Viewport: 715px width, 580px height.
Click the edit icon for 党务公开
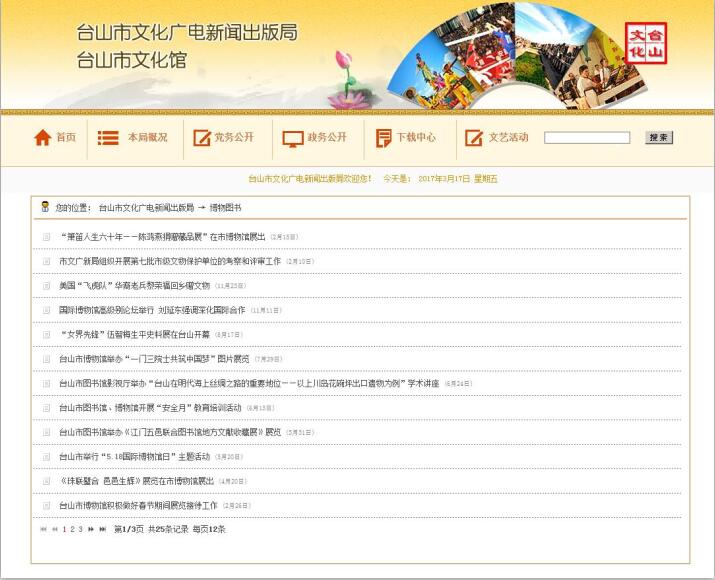point(200,138)
